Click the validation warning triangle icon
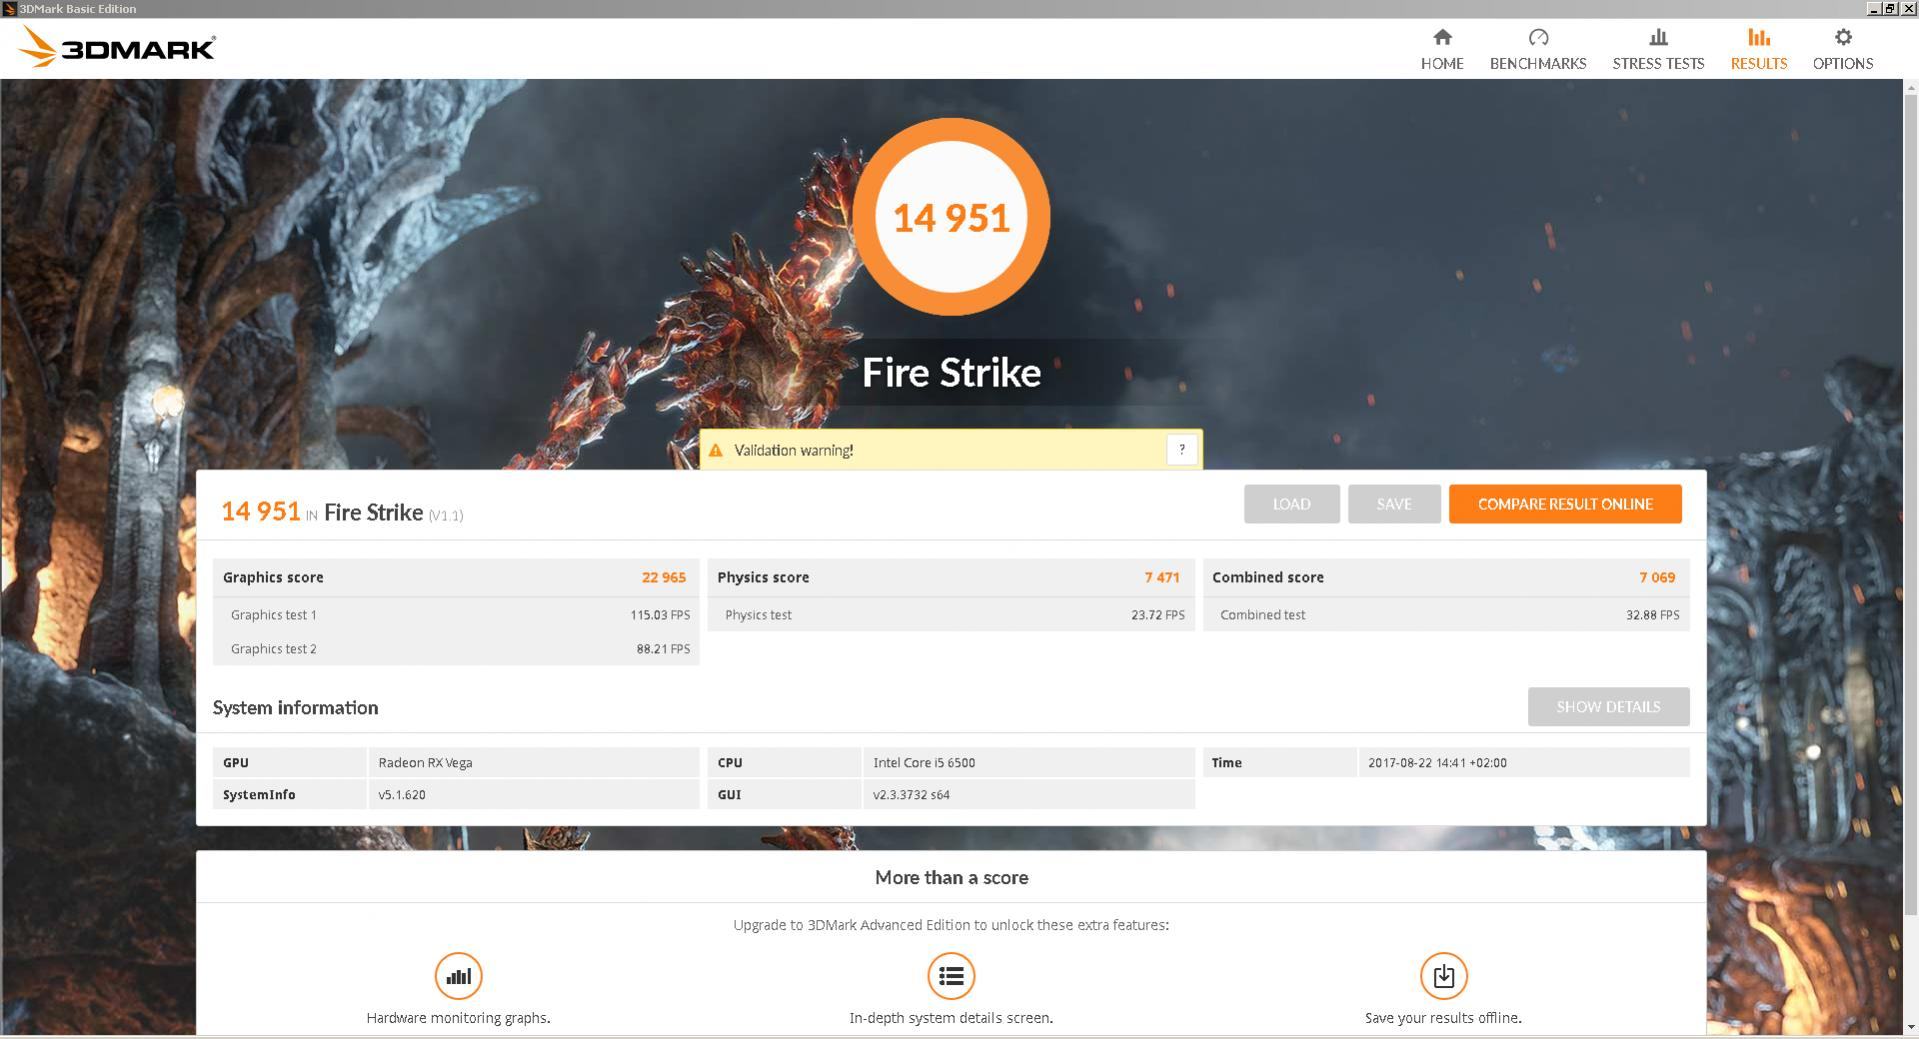This screenshot has height=1039, width=1919. [x=715, y=451]
